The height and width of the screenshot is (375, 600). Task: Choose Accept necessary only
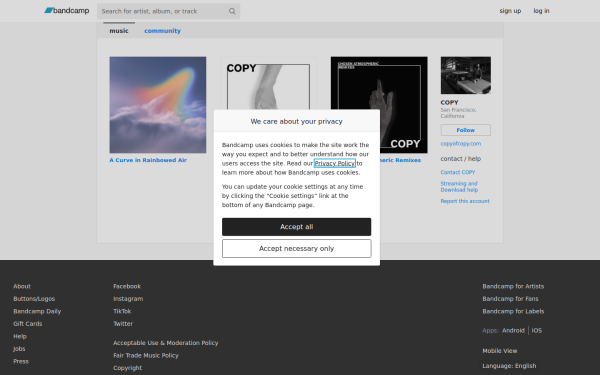tap(297, 249)
